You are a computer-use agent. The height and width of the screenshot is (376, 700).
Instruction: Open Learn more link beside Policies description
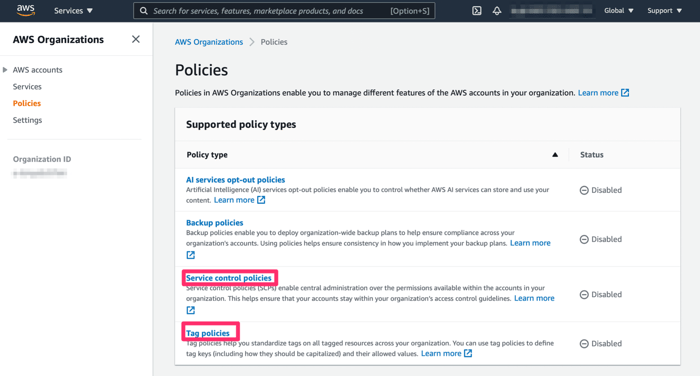click(x=598, y=93)
